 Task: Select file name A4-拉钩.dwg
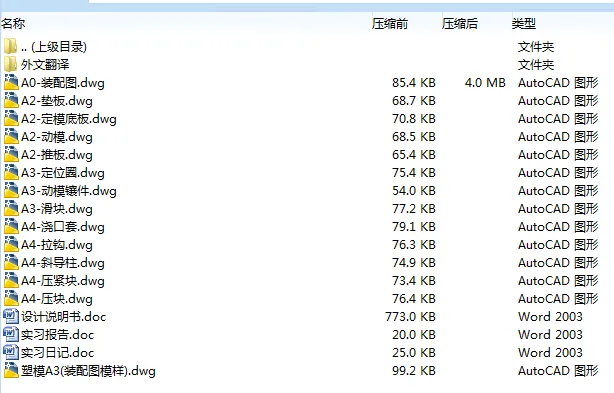57,245
